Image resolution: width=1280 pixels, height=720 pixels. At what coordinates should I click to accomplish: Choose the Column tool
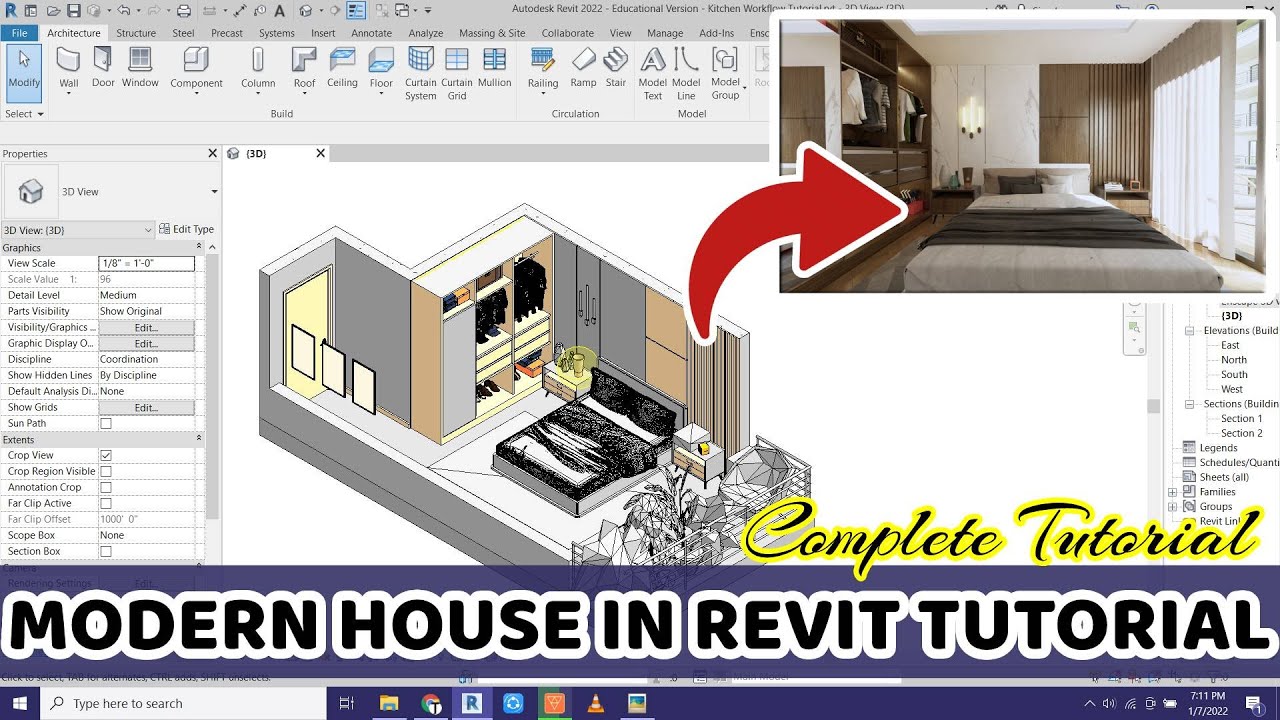[x=258, y=70]
